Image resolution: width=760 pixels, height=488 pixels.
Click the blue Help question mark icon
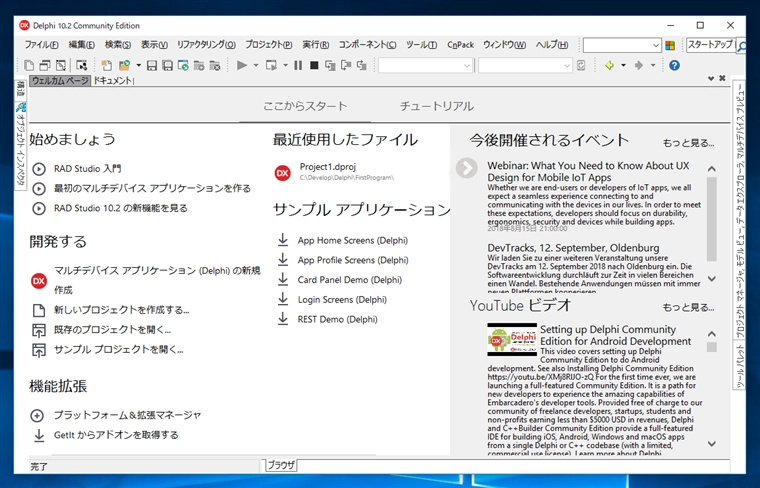(x=674, y=65)
